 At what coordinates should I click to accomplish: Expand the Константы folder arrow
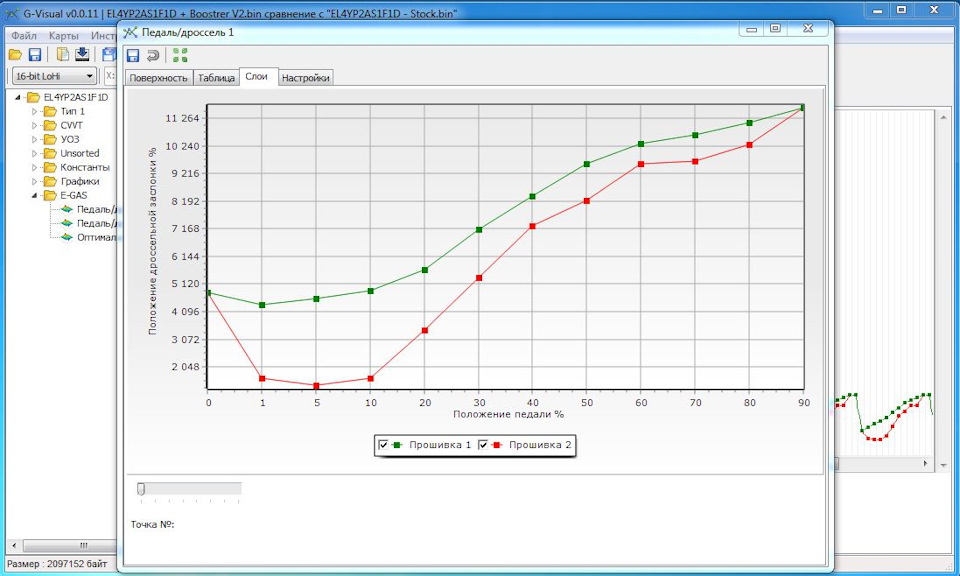coord(35,168)
